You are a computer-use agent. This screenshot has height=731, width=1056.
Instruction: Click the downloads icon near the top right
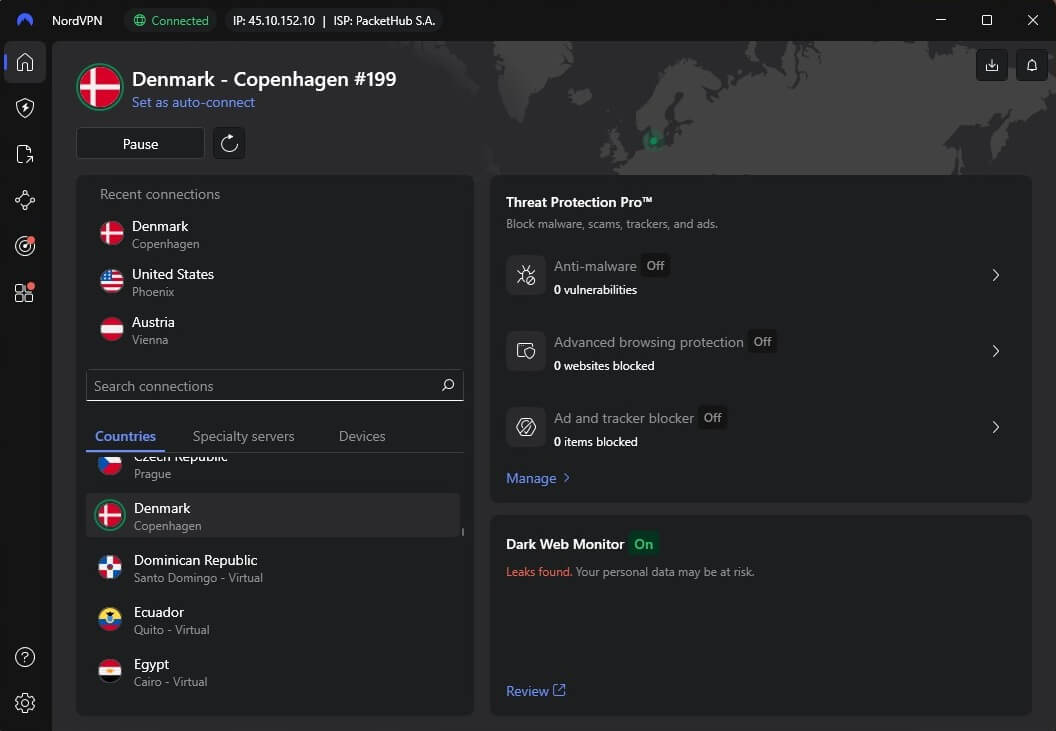[x=991, y=65]
